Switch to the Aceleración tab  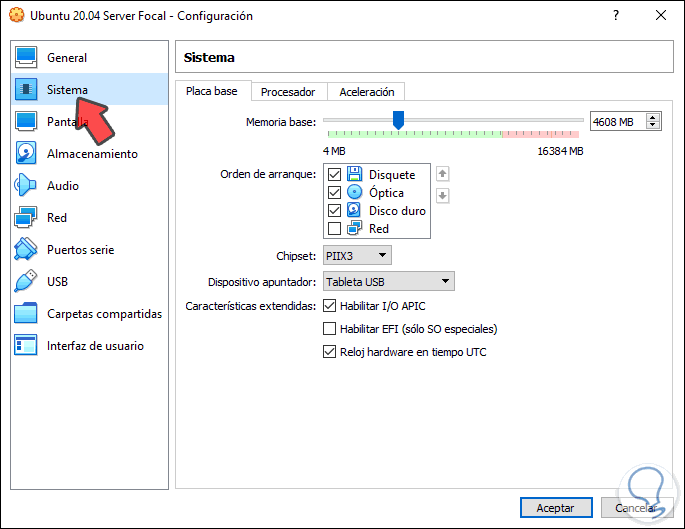coord(367,92)
